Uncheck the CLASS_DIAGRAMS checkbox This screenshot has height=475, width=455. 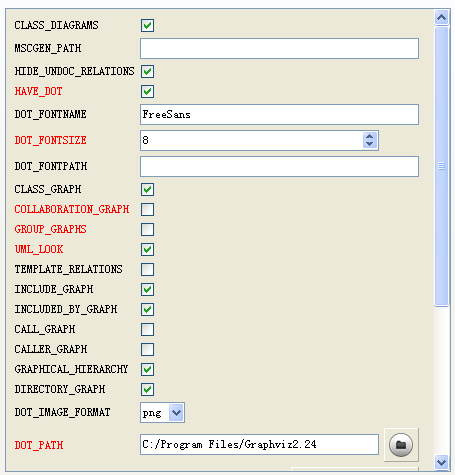147,25
